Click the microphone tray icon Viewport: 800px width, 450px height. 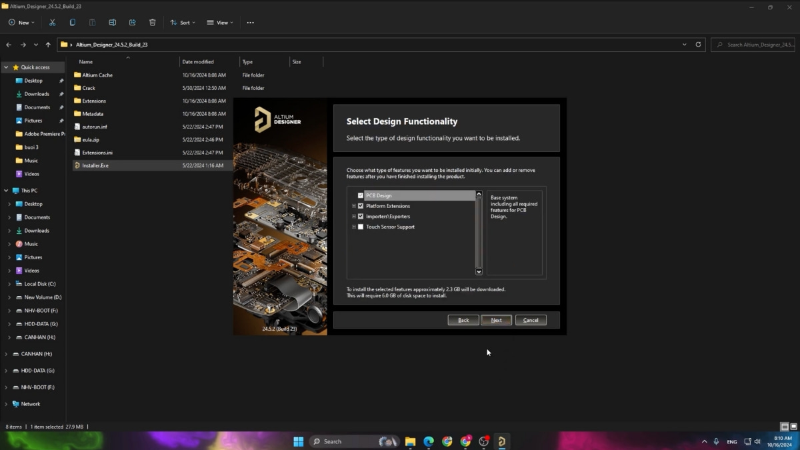click(716, 441)
